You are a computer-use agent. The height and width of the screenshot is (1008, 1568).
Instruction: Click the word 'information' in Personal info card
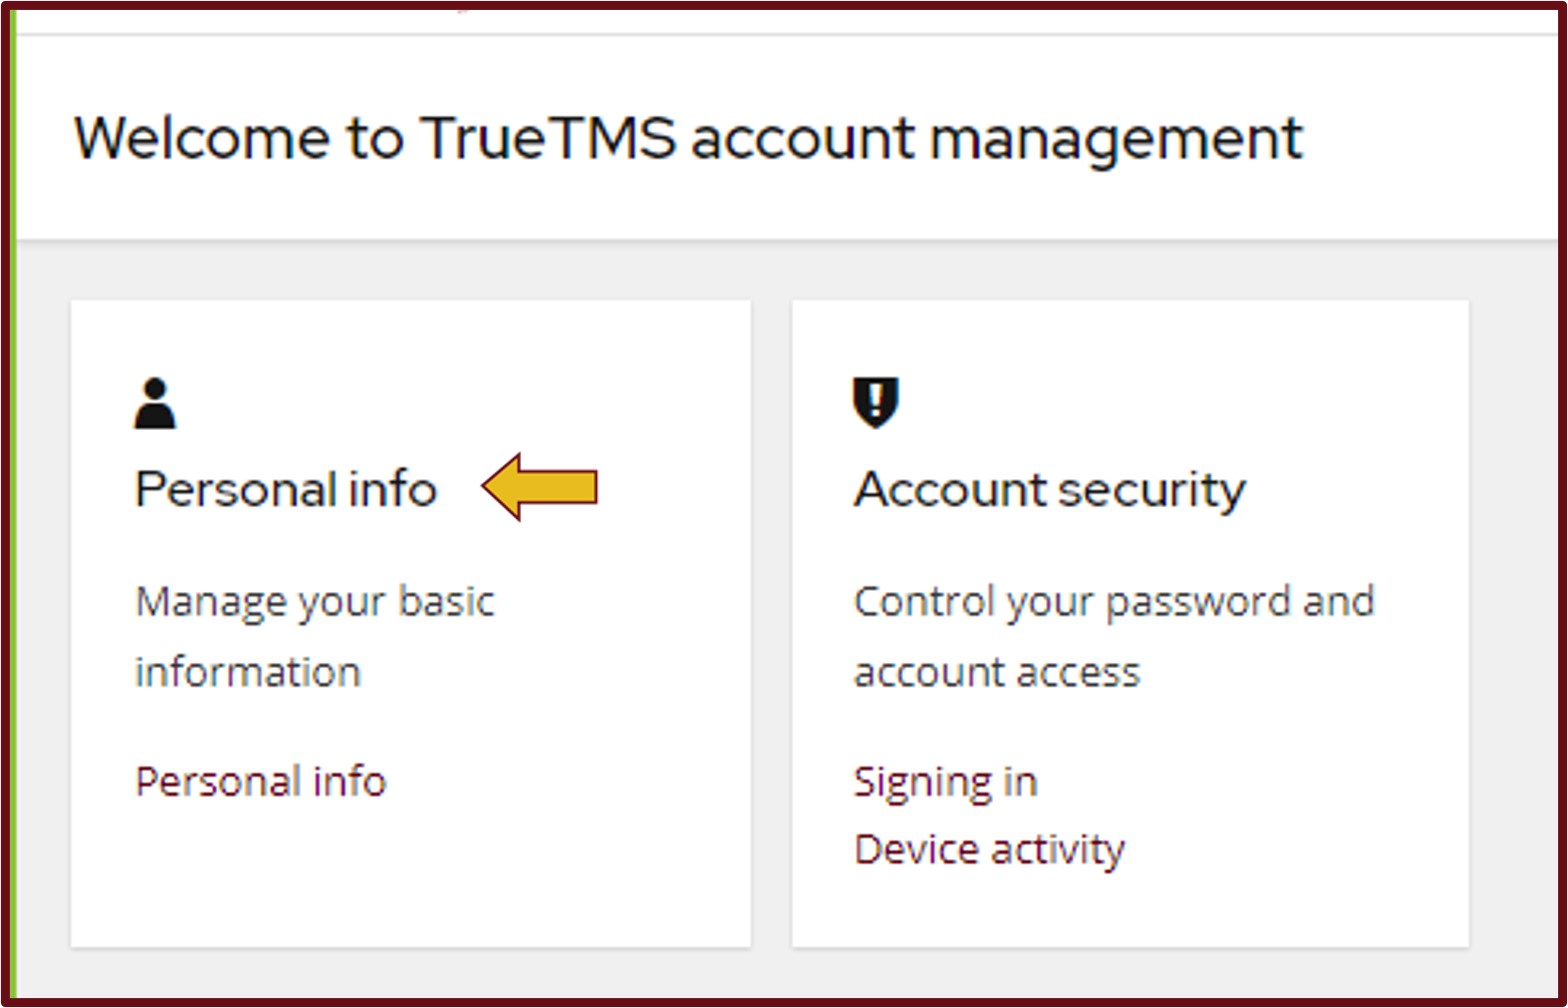click(x=247, y=672)
